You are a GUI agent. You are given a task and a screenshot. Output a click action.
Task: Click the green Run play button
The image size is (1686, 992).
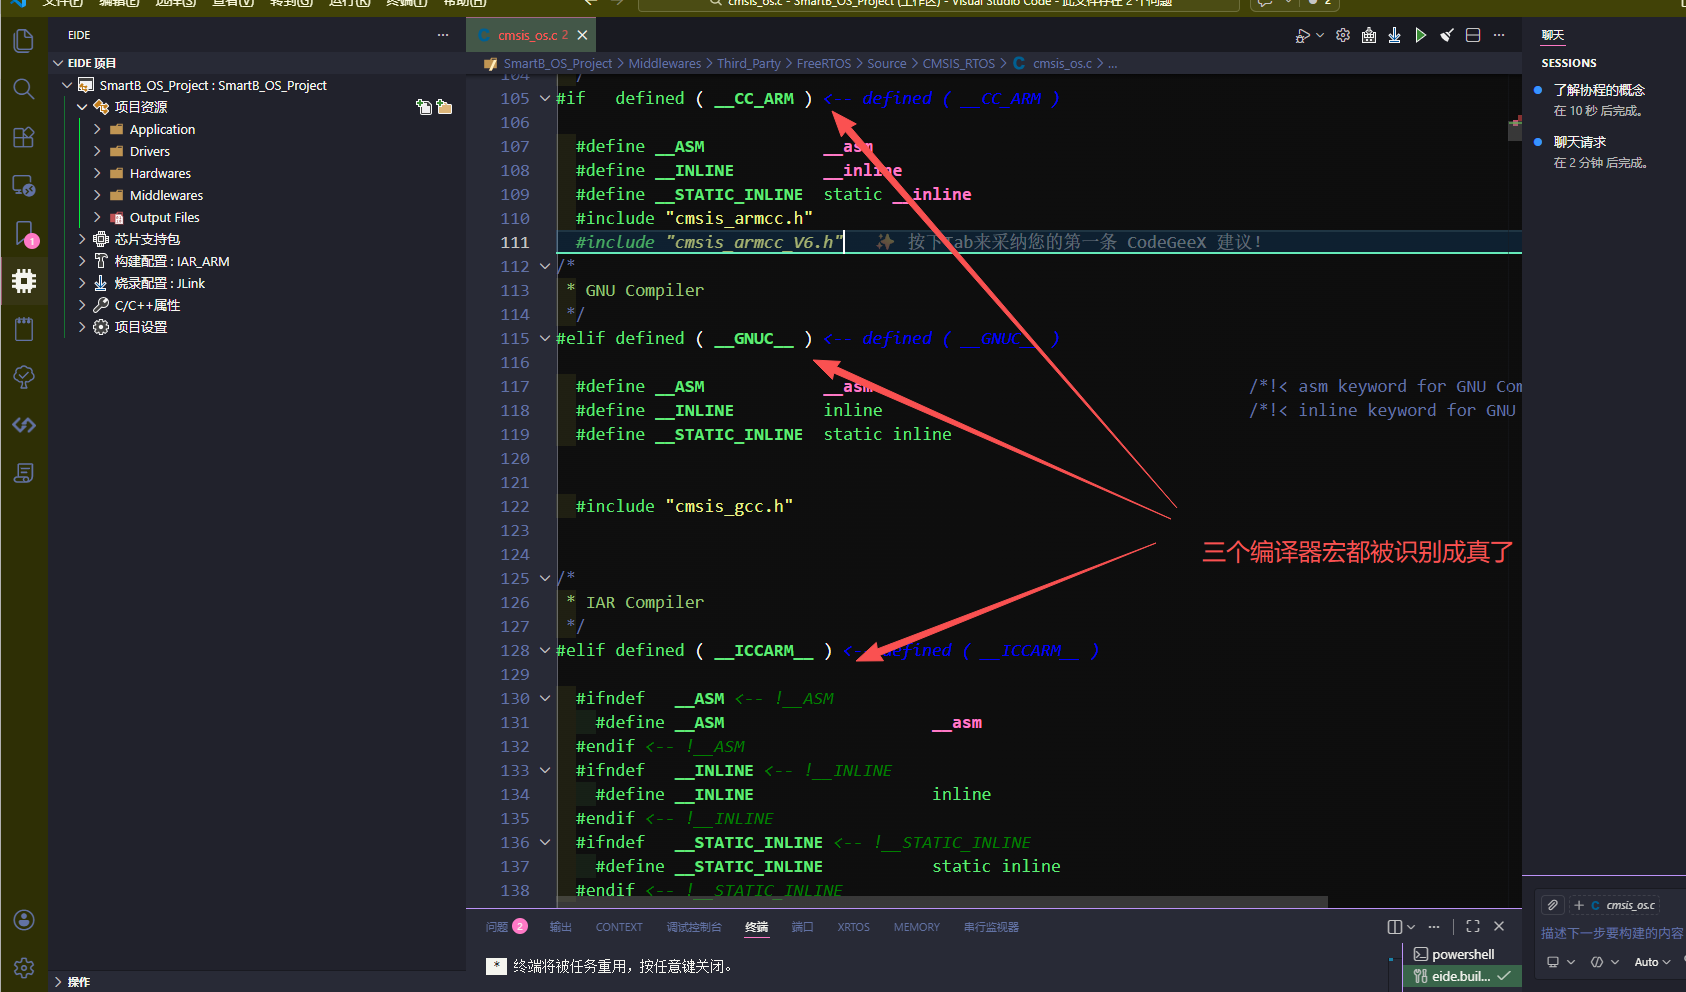(x=1420, y=36)
